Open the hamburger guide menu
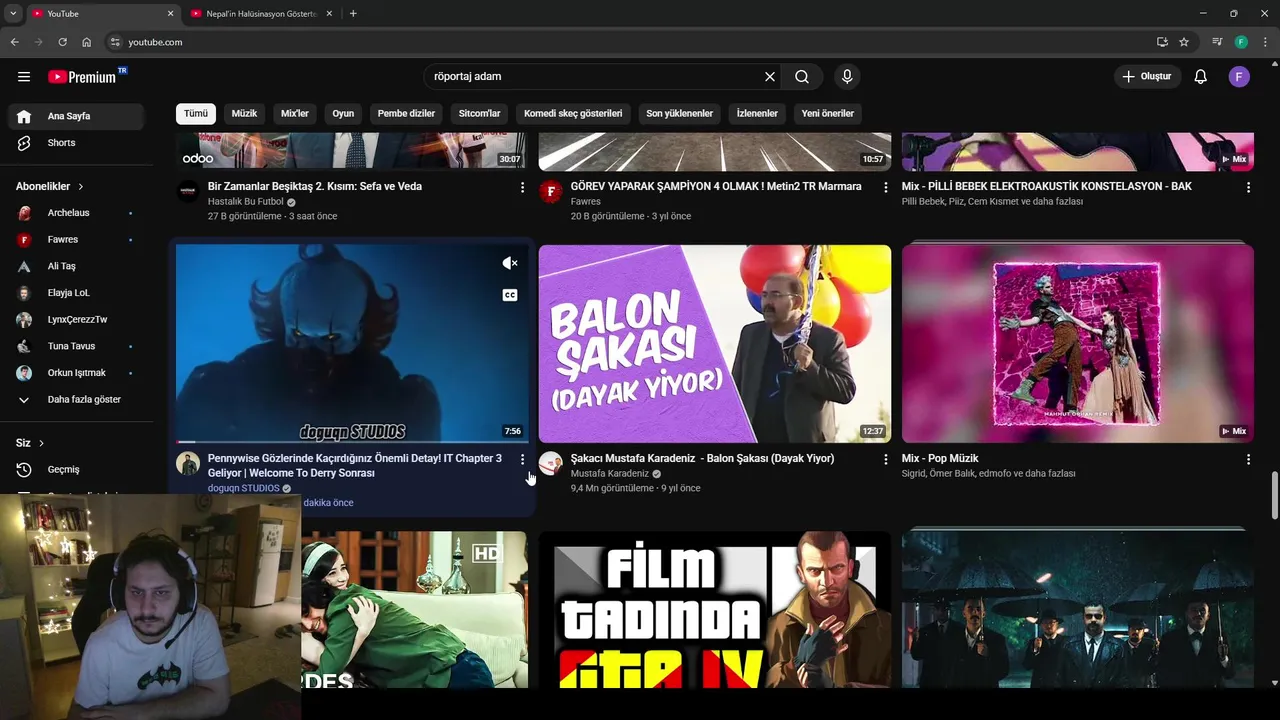Screen dimensions: 1280x720 (24, 77)
